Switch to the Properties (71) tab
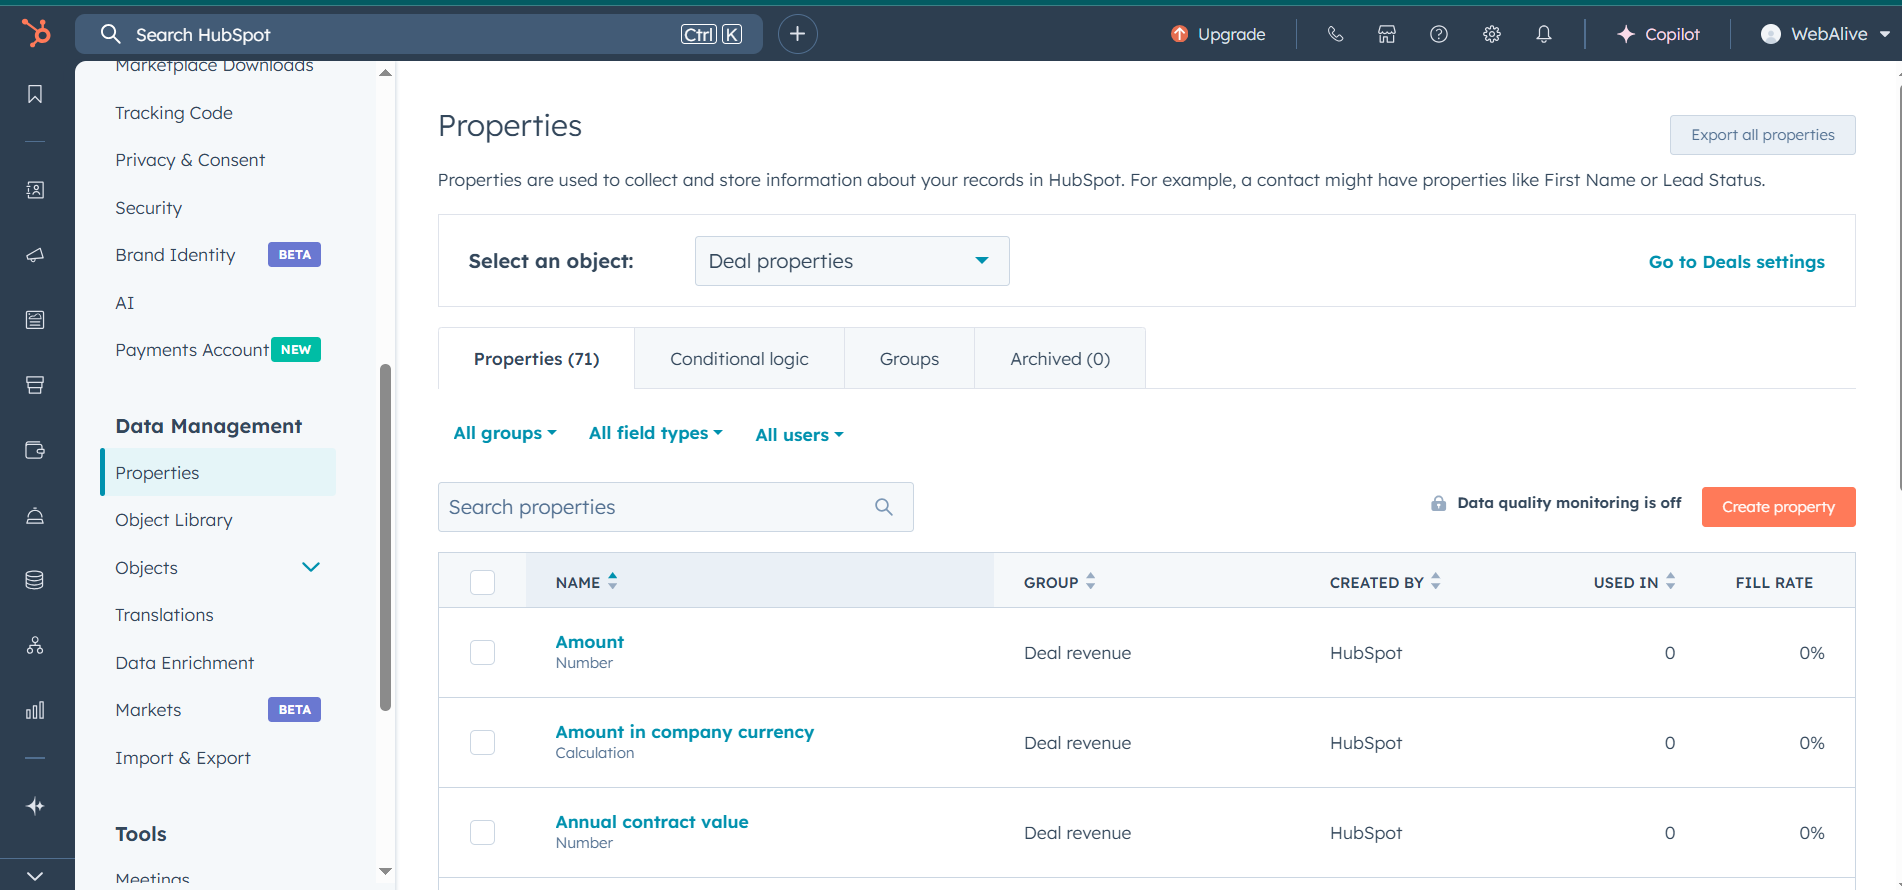 [536, 359]
